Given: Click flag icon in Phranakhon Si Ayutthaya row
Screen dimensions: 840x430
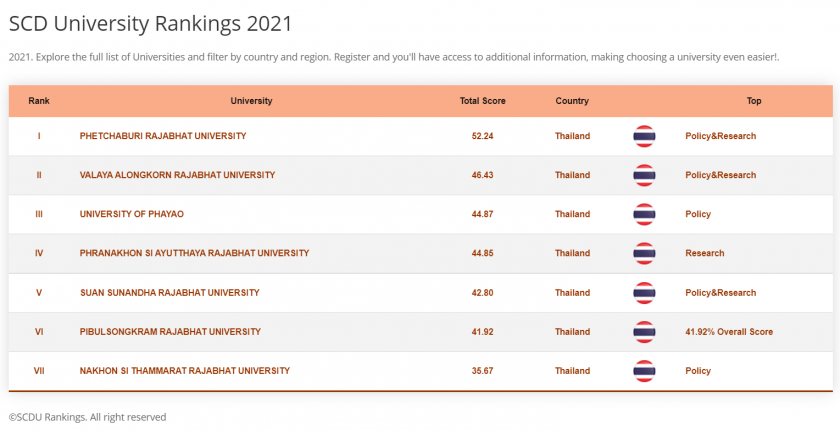Looking at the screenshot, I should [644, 253].
